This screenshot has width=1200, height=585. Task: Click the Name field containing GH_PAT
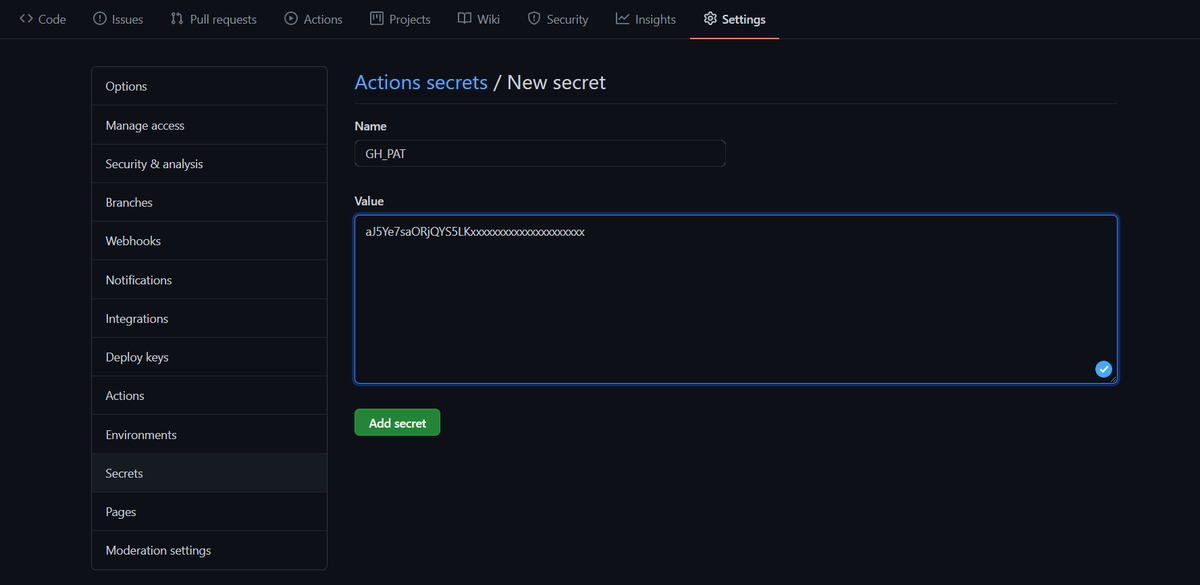pos(540,152)
